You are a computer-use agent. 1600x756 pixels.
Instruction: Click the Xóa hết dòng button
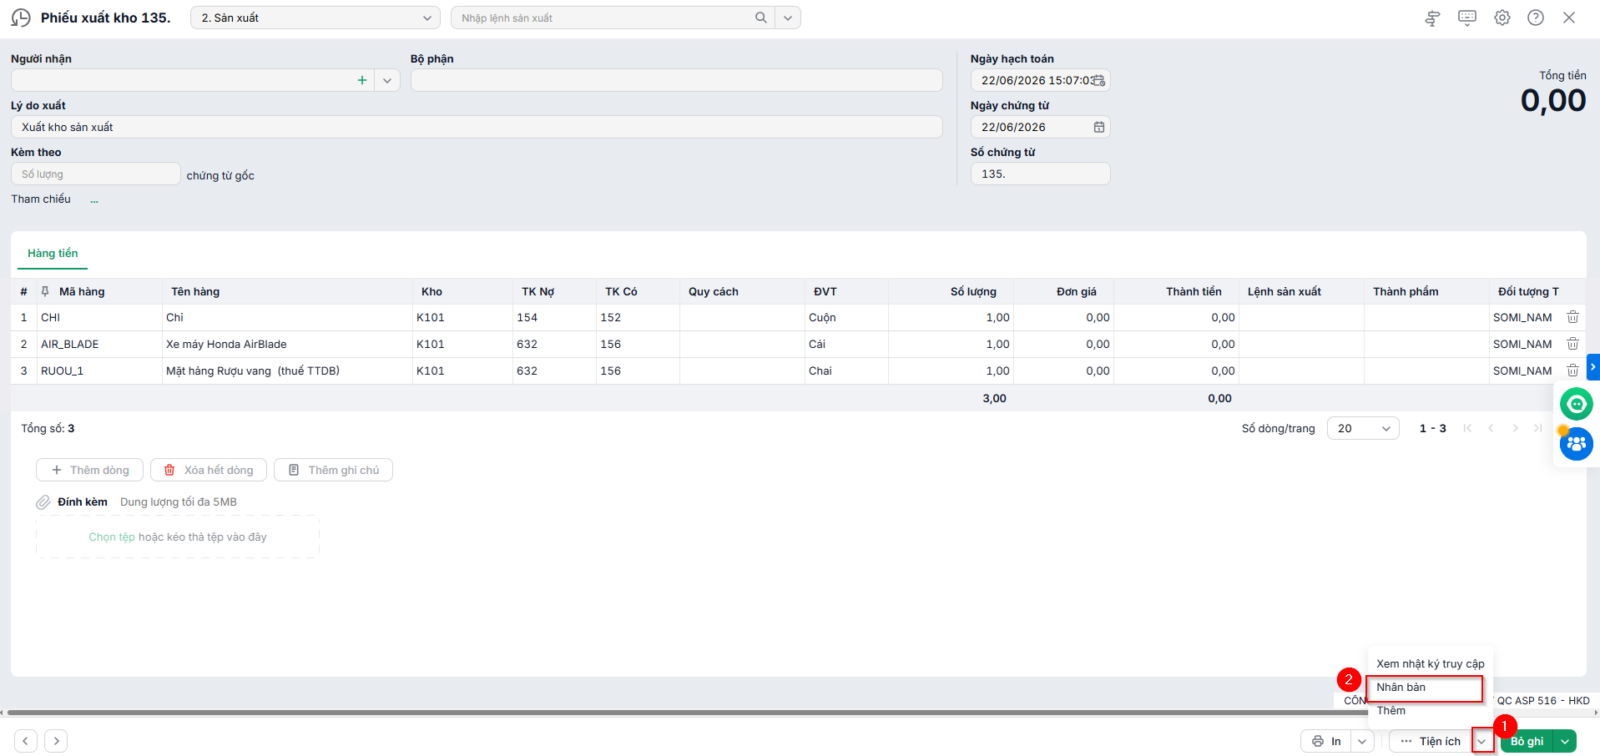(x=209, y=470)
